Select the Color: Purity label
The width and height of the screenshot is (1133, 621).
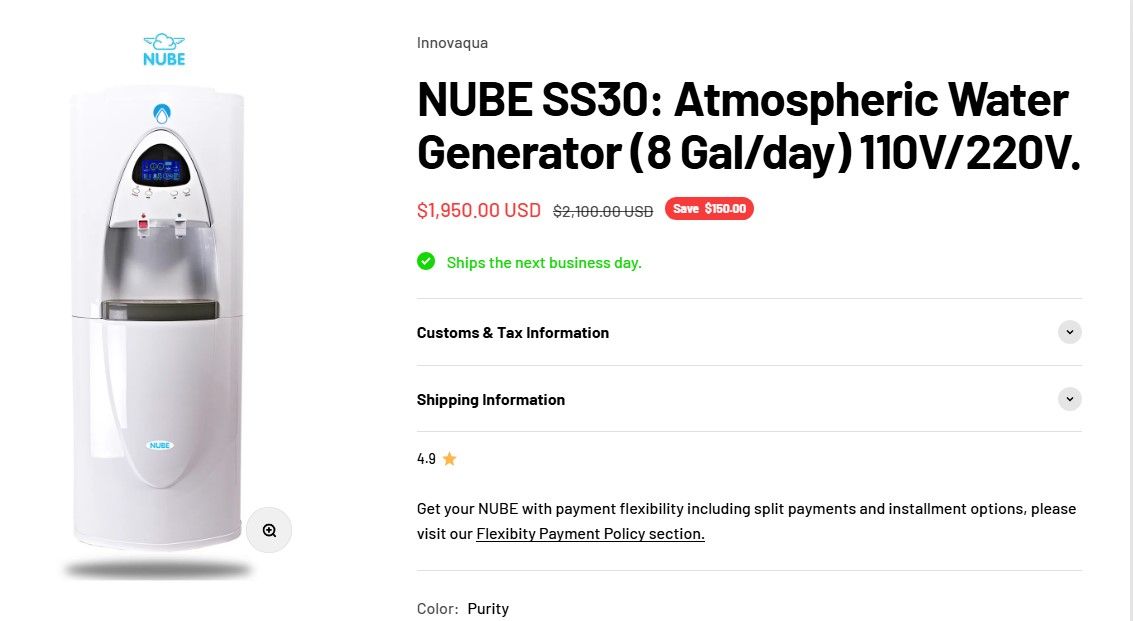coord(463,608)
